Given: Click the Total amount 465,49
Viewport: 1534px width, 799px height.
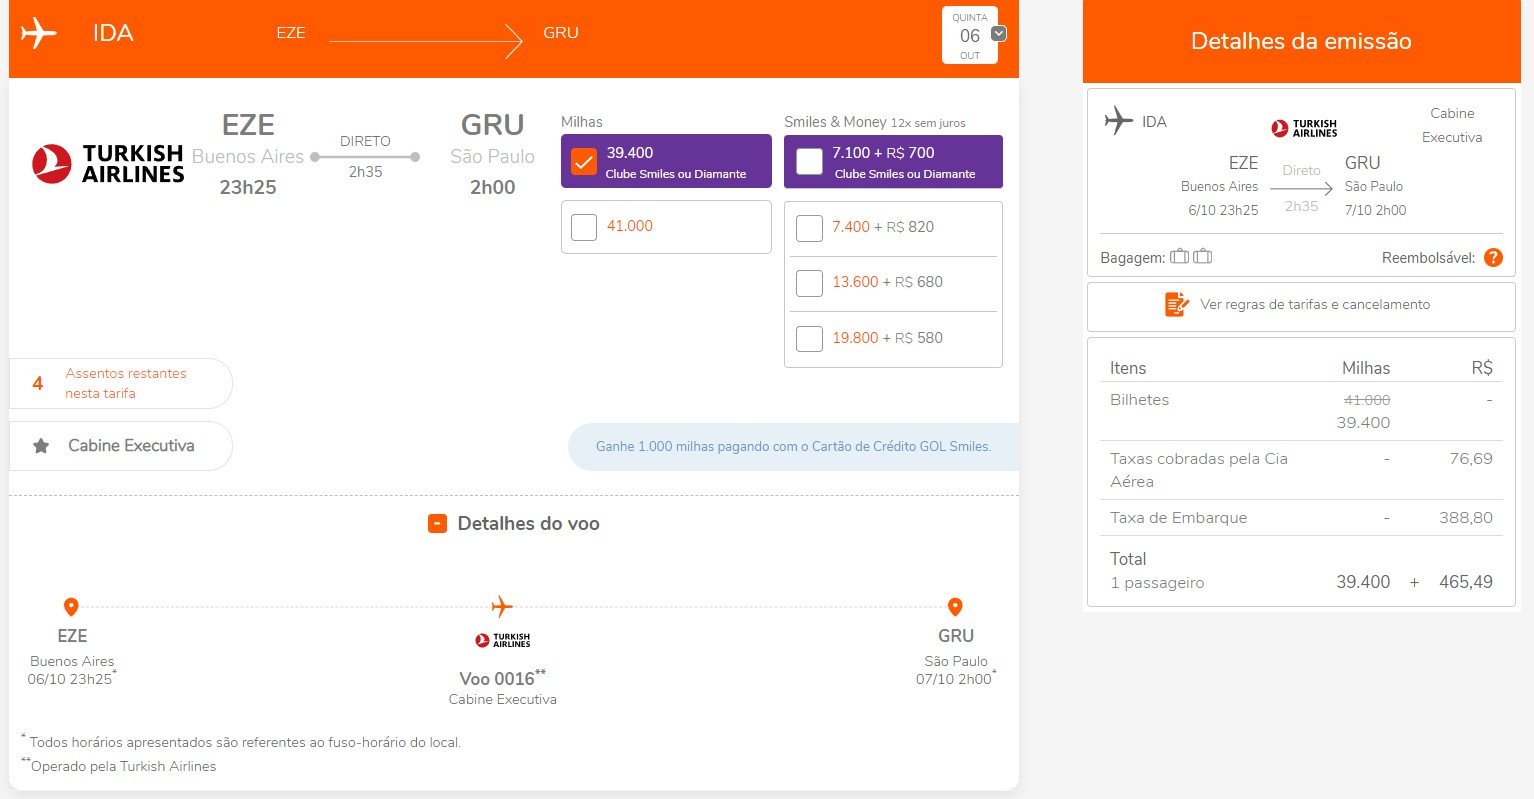Looking at the screenshot, I should 1466,582.
